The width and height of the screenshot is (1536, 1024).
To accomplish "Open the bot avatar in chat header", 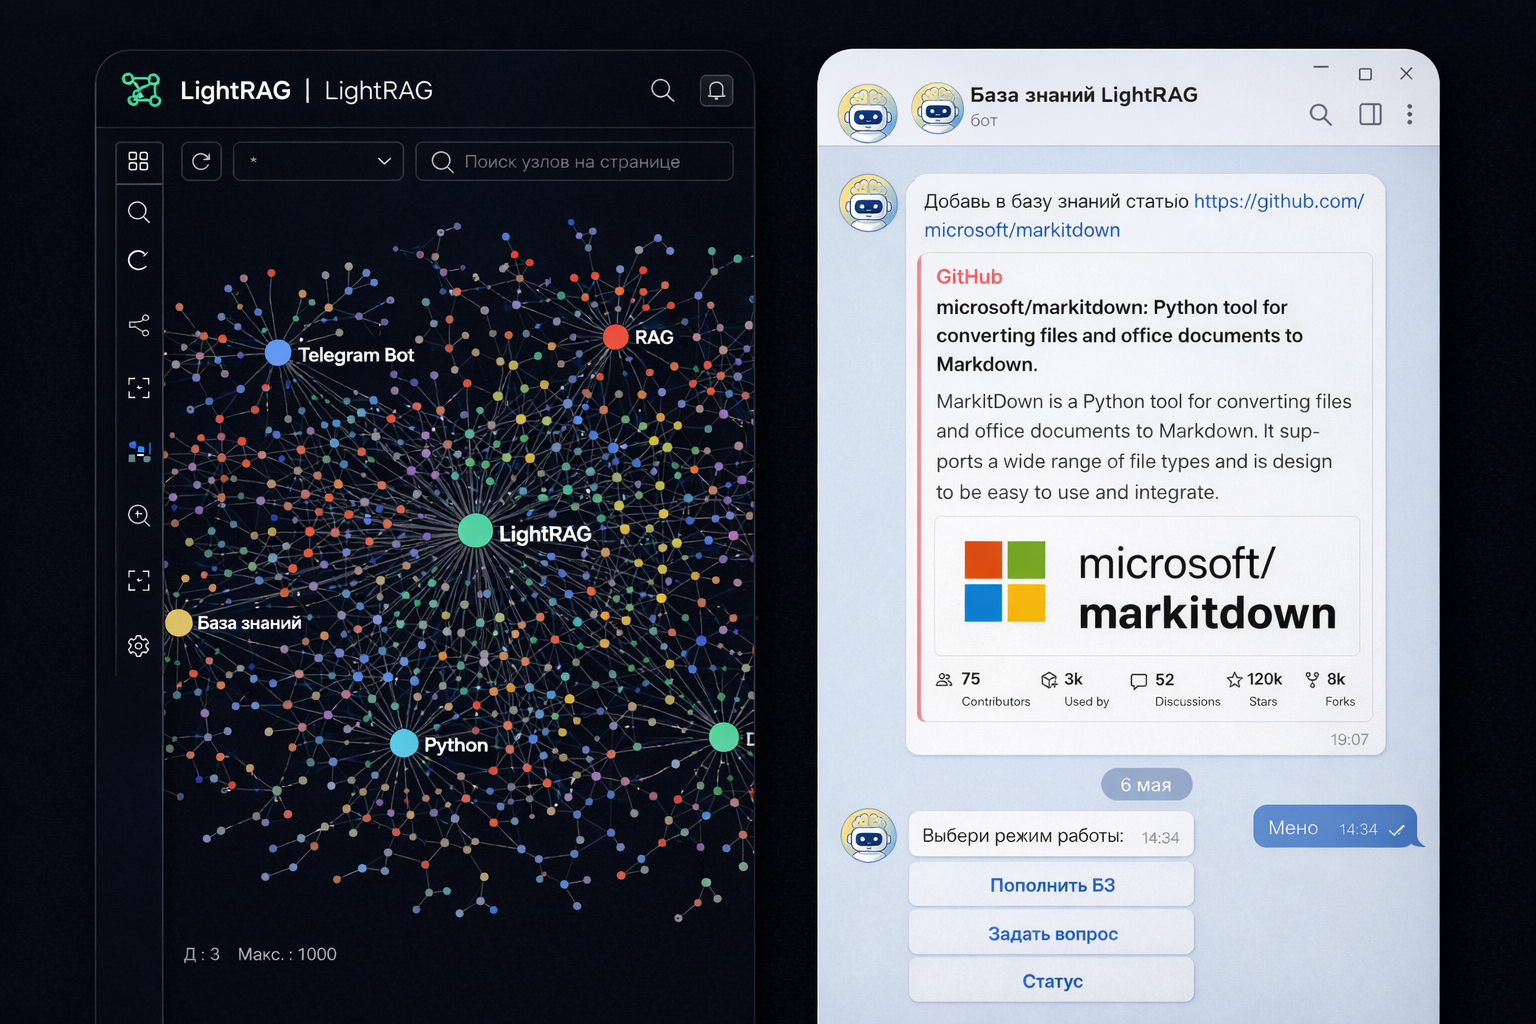I will 937,108.
